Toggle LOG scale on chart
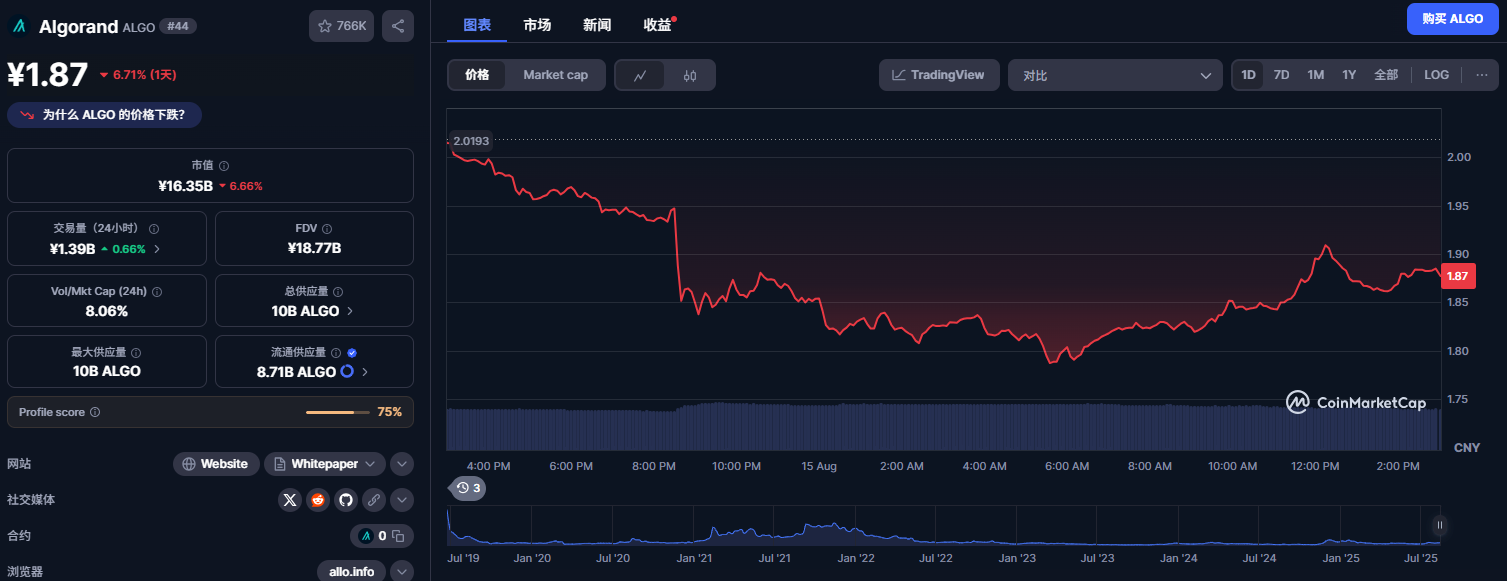1507x581 pixels. pyautogui.click(x=1436, y=75)
